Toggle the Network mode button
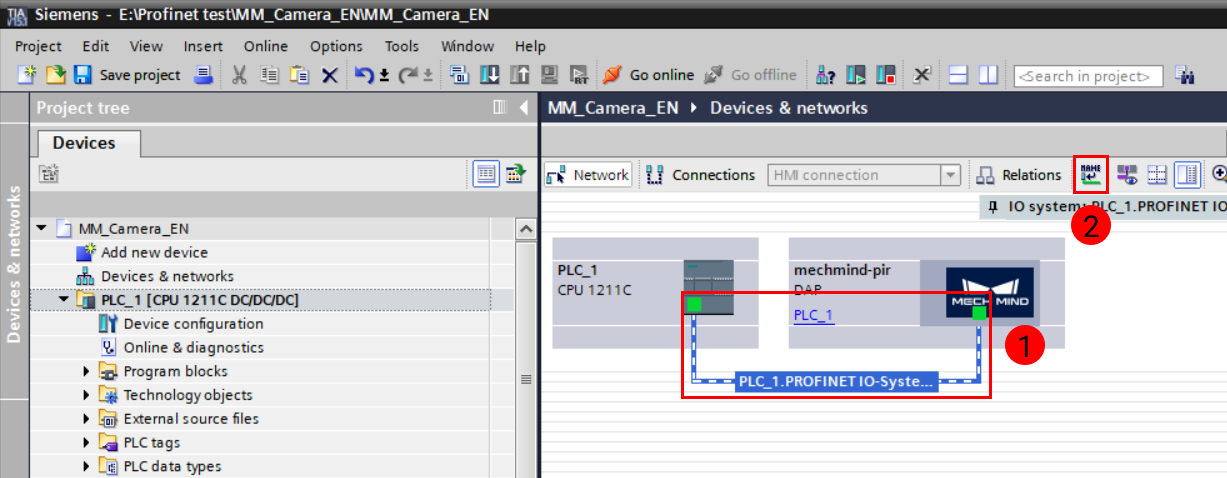 (588, 175)
